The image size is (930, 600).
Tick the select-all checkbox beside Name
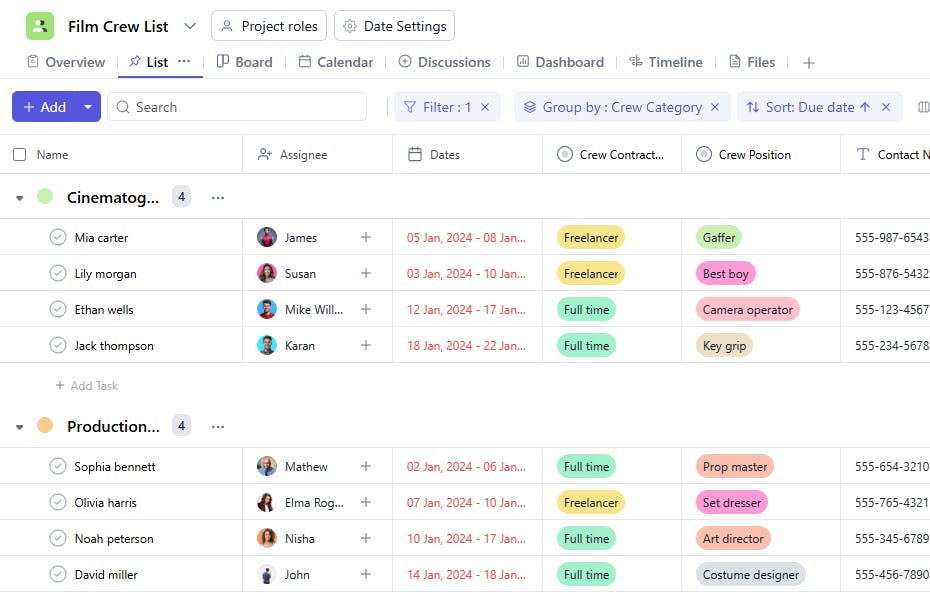tap(20, 155)
